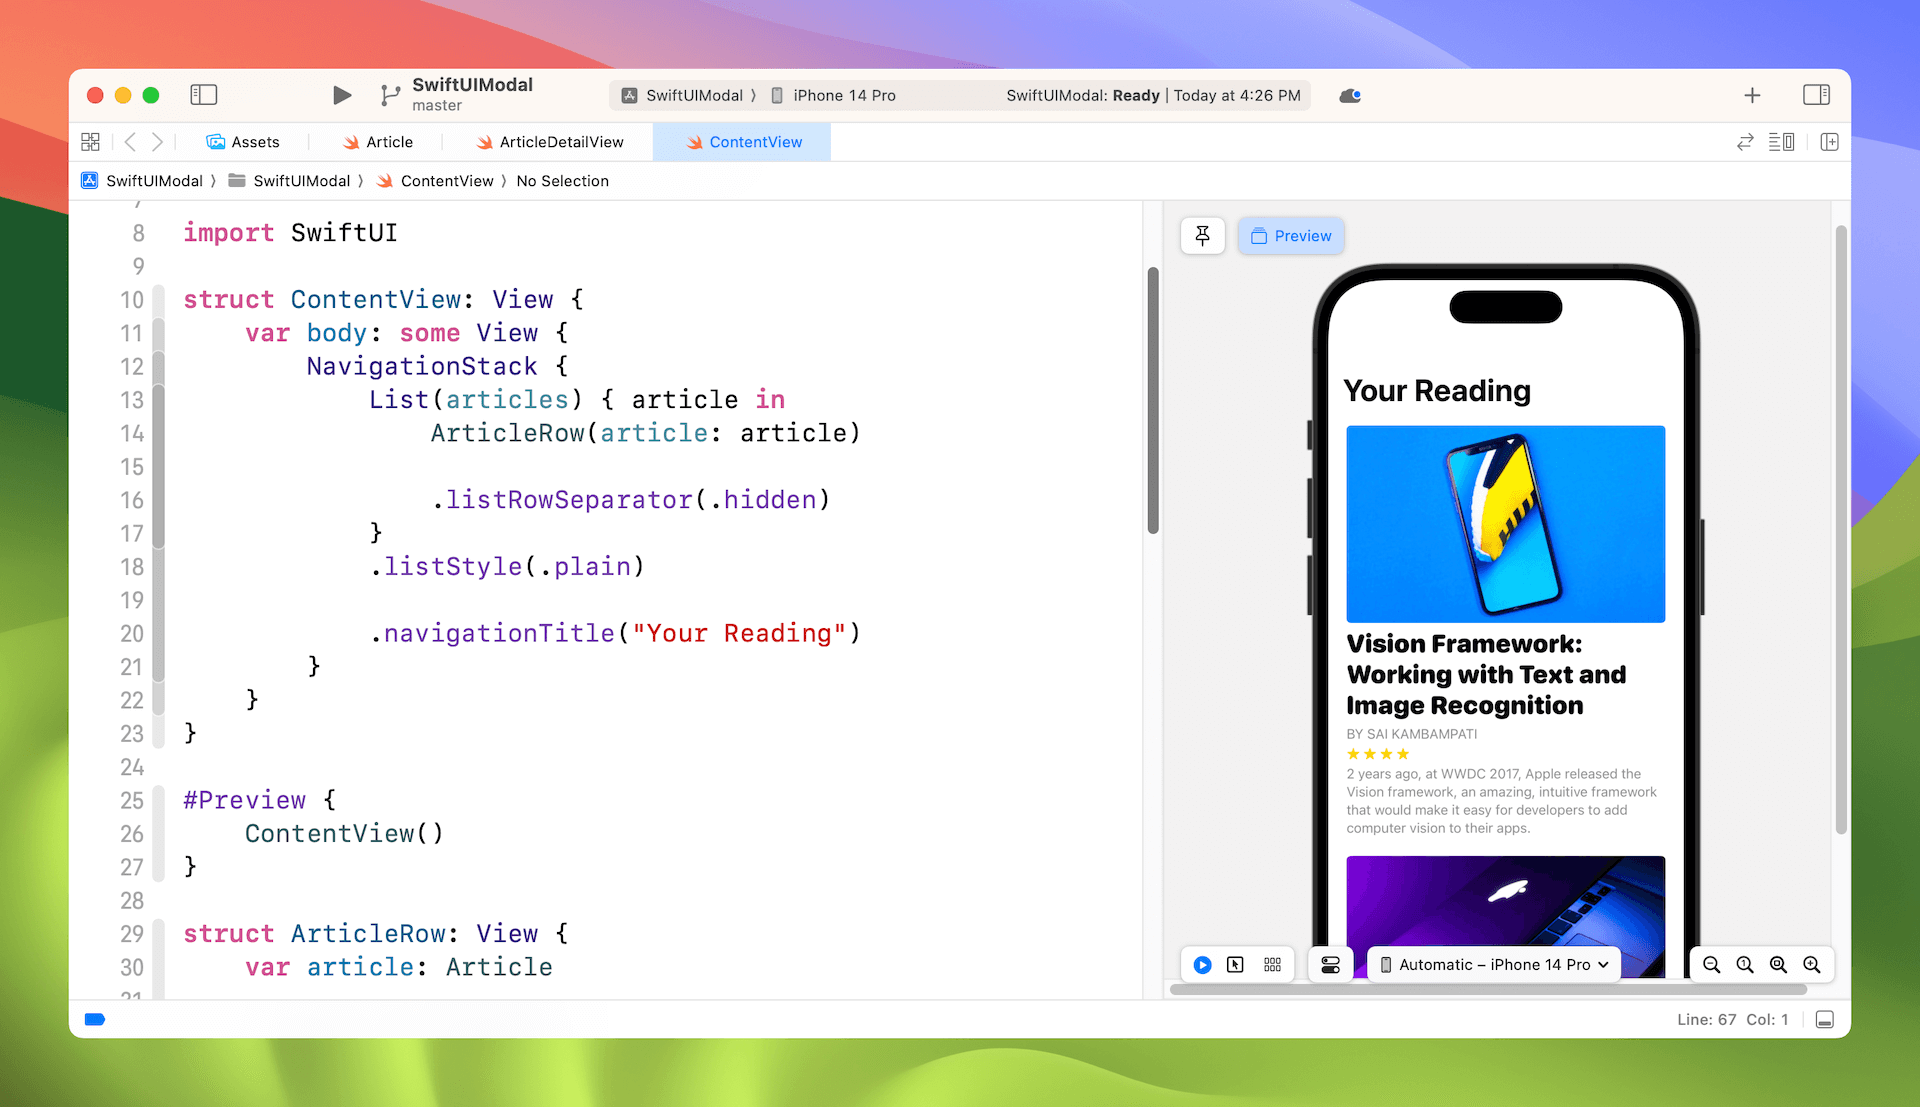Viewport: 1920px width, 1107px height.
Task: Open iPhone 14 Pro run destination selector
Action: [843, 96]
